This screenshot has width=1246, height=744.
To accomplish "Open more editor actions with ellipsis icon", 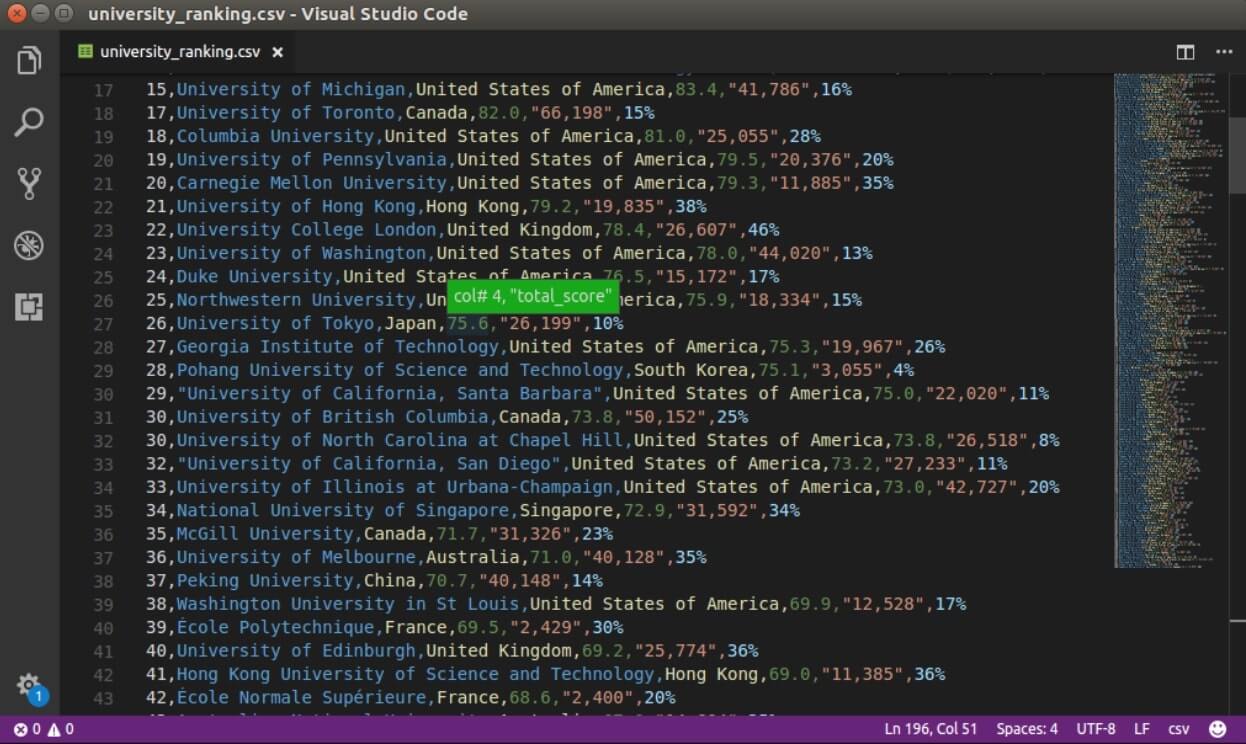I will pyautogui.click(x=1224, y=51).
